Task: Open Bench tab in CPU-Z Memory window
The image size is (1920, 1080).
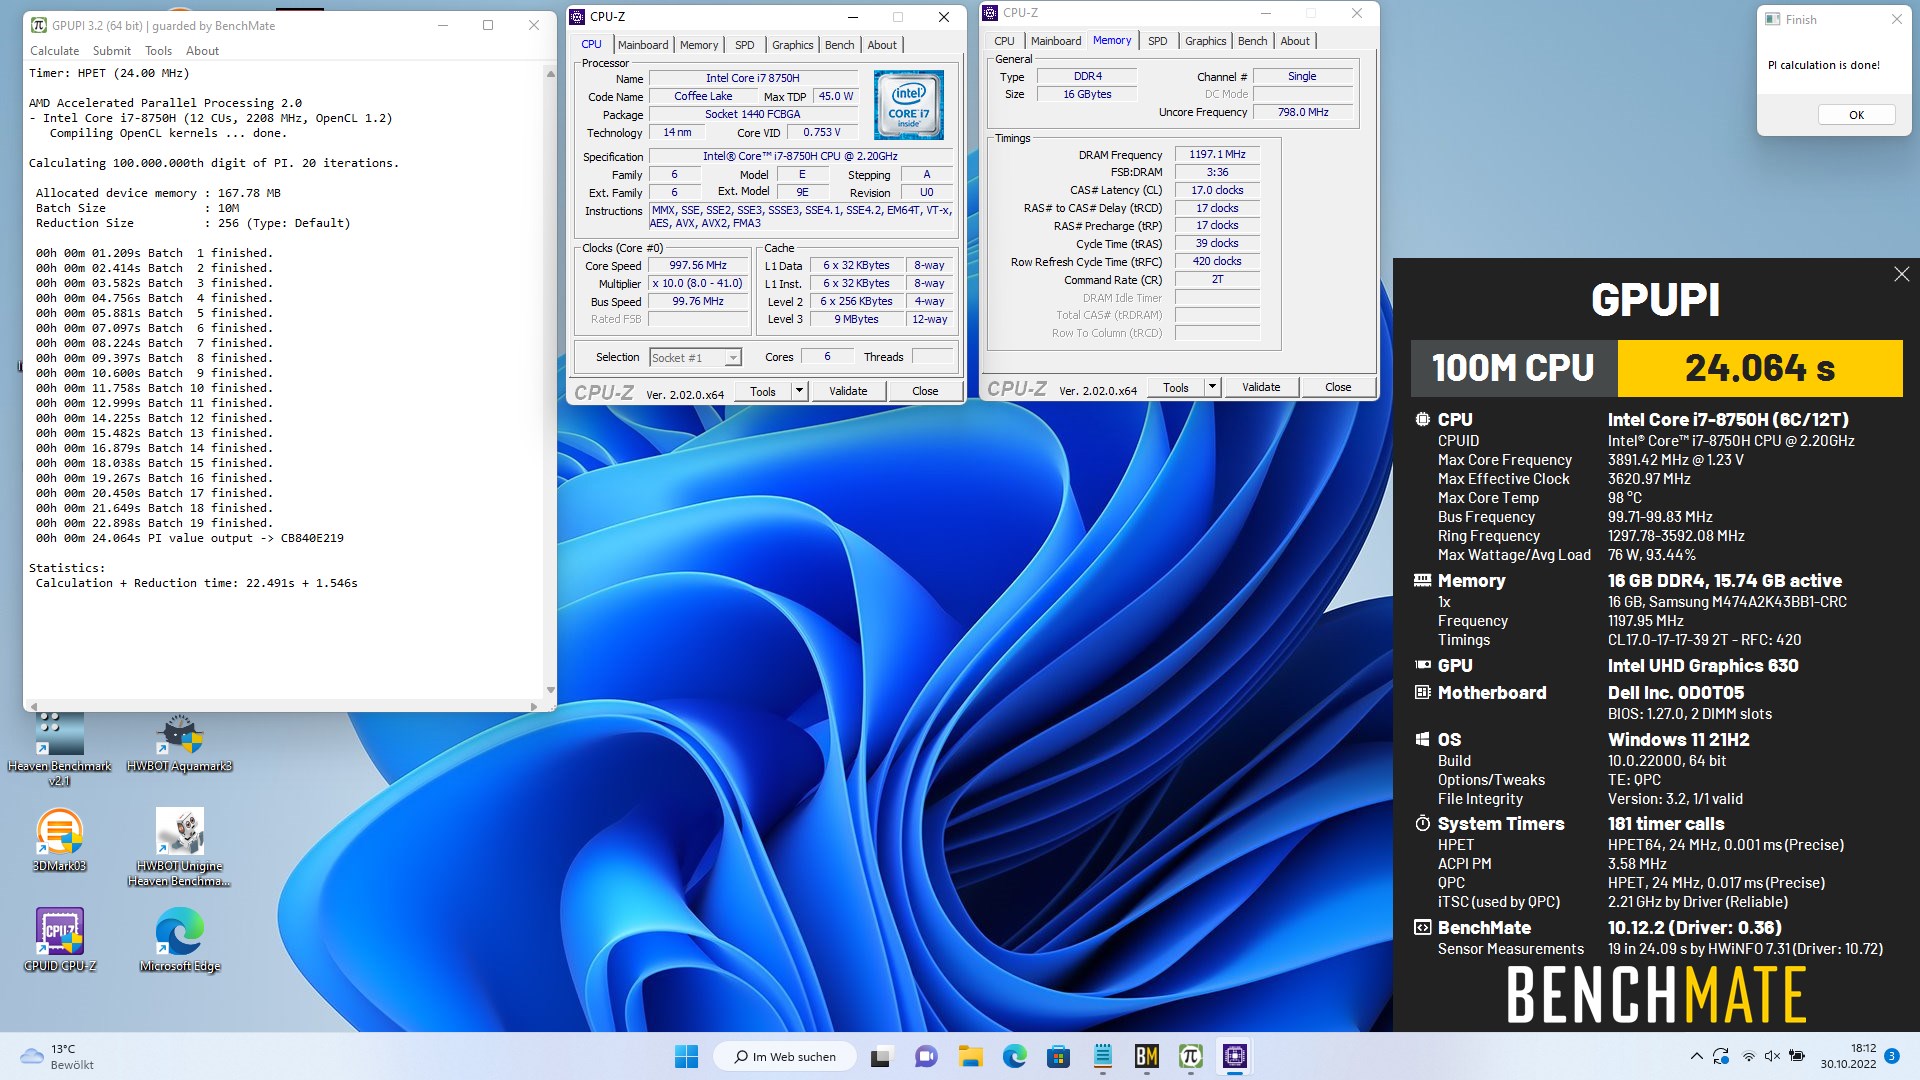Action: coord(1253,41)
